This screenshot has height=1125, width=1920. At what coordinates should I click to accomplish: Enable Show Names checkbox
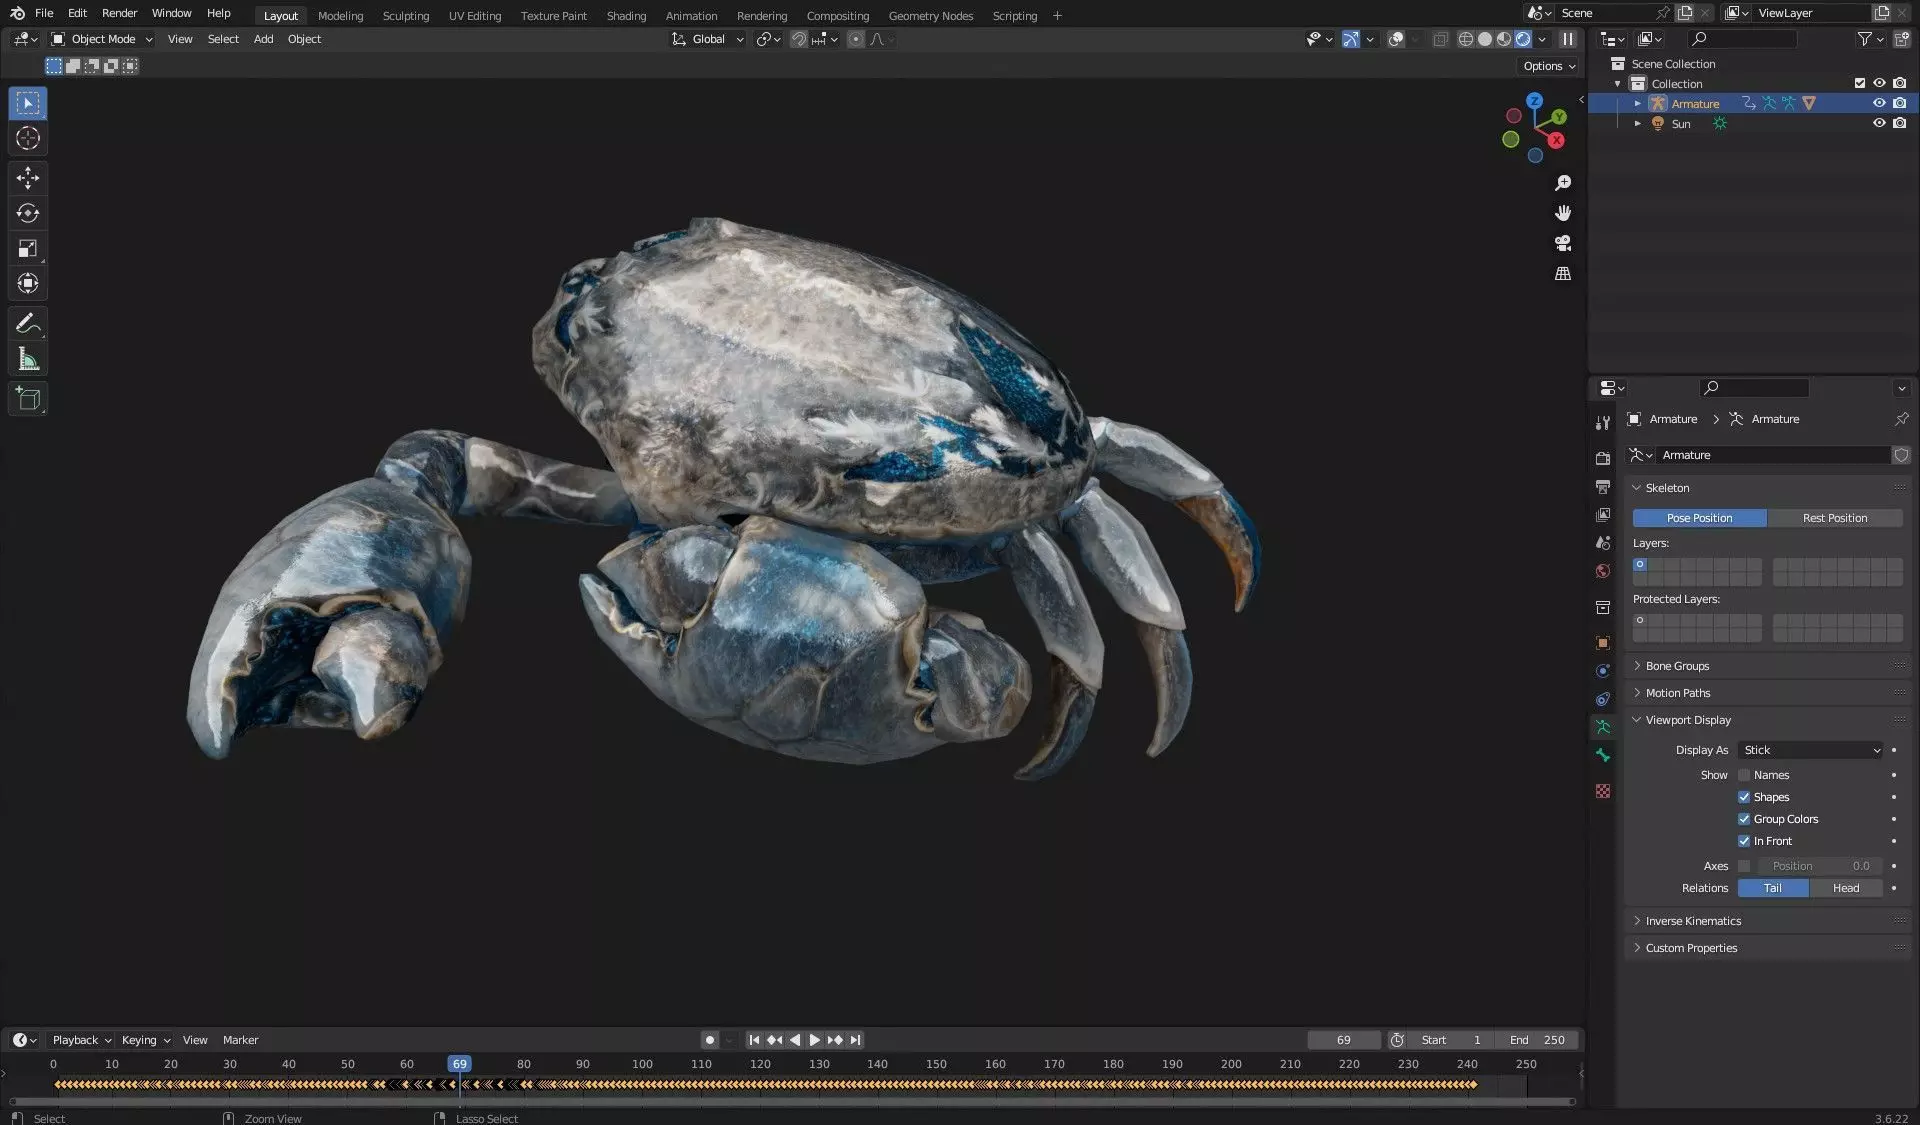click(1744, 775)
